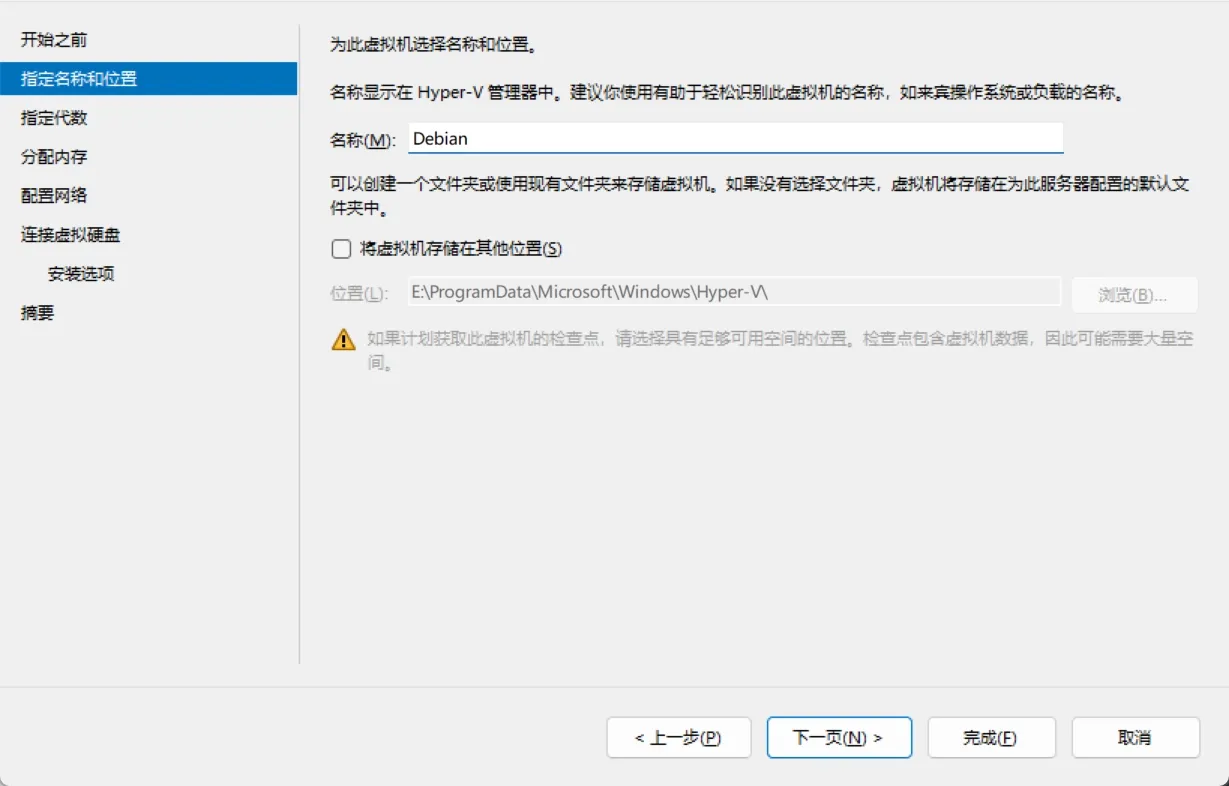
Task: Click the 位置 path field showing E:\ProgramData
Action: [734, 292]
